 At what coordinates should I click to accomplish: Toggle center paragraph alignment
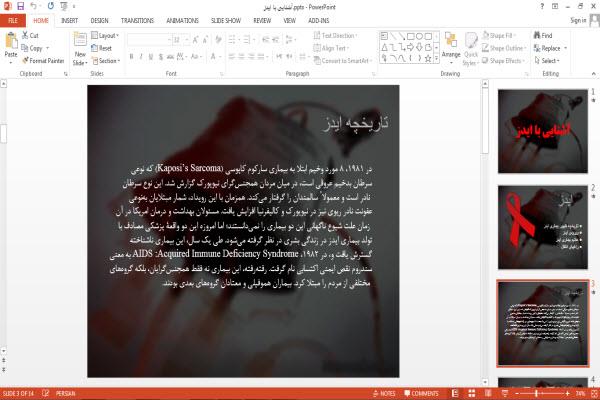241,57
